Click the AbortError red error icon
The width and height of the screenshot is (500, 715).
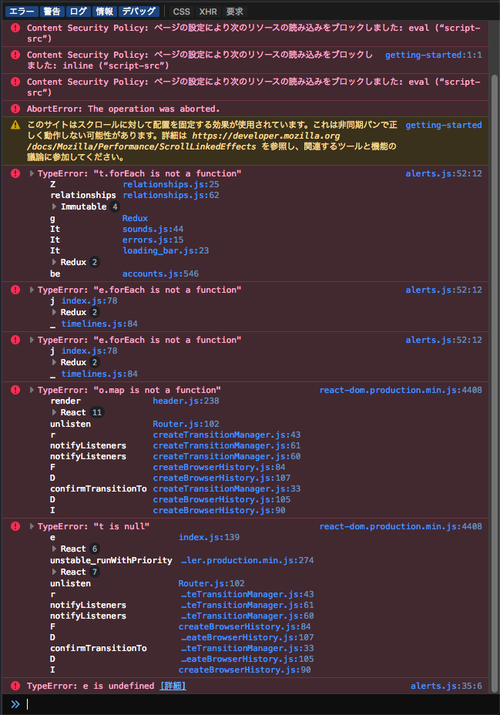(x=15, y=109)
